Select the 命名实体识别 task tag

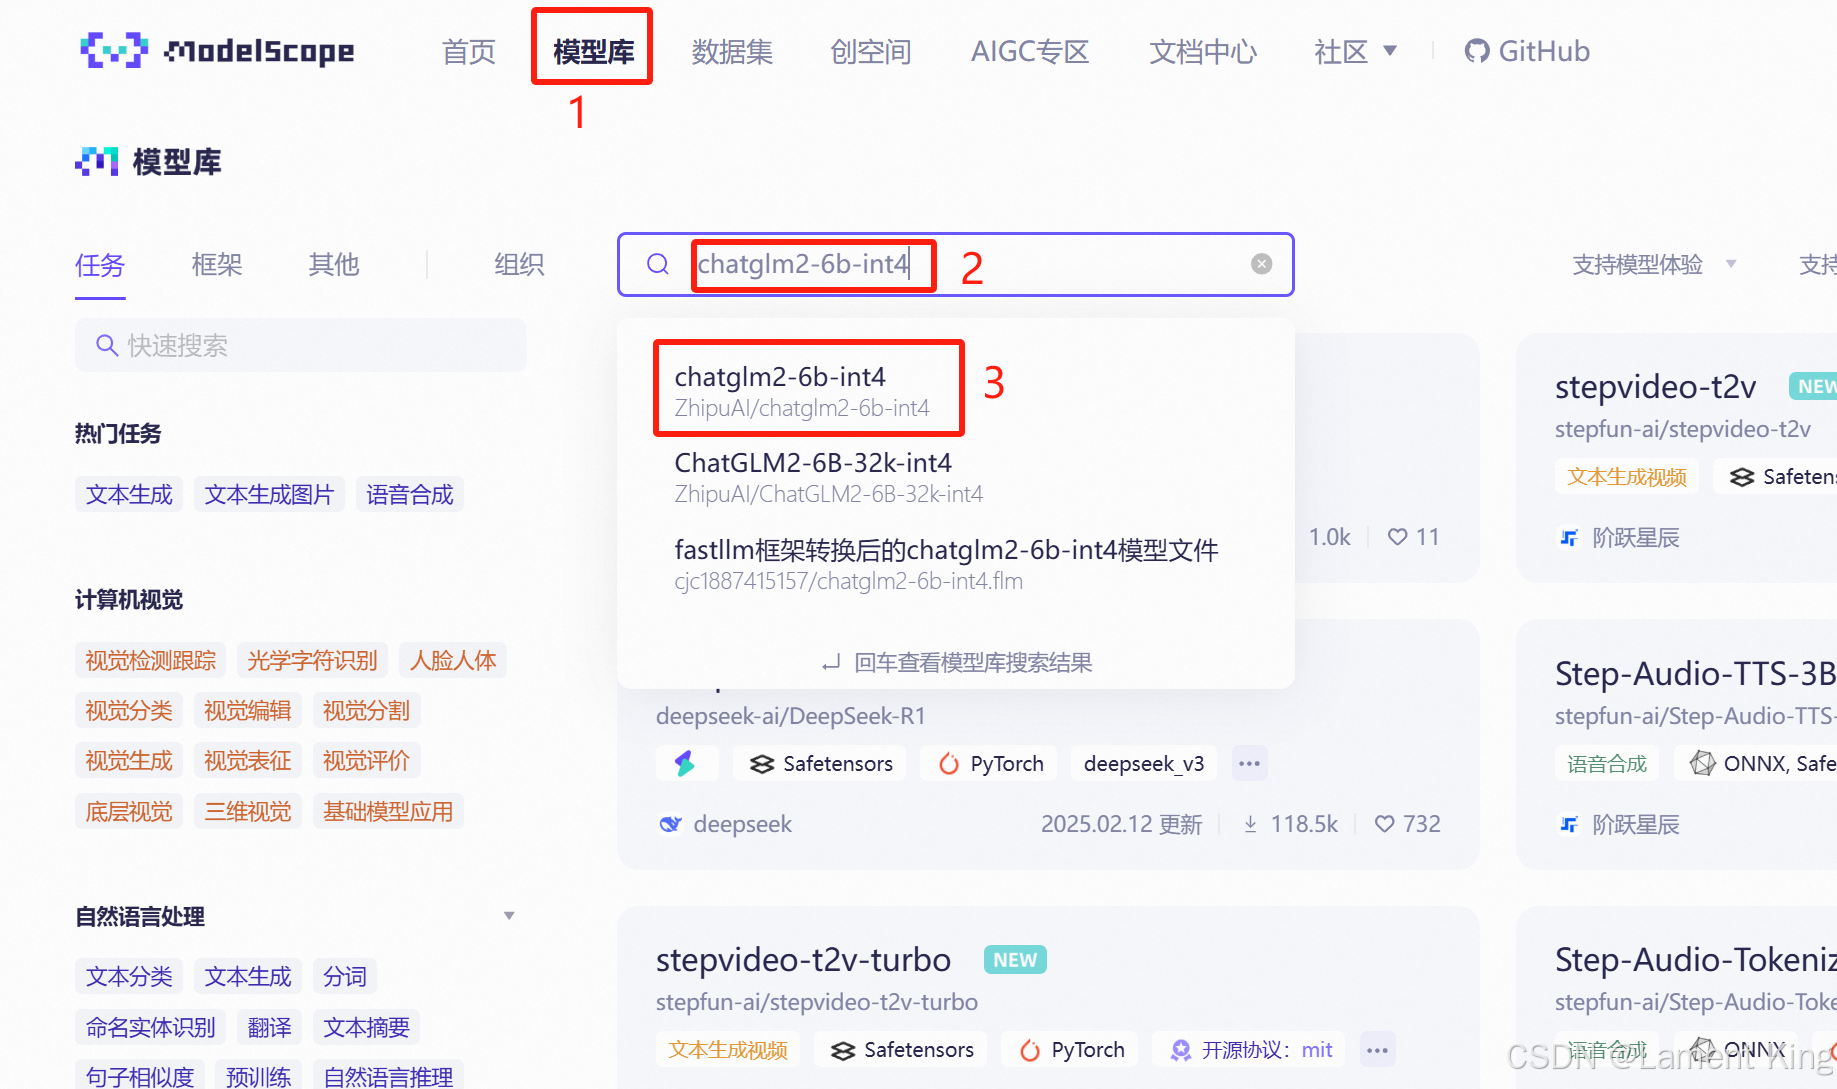pos(151,1027)
